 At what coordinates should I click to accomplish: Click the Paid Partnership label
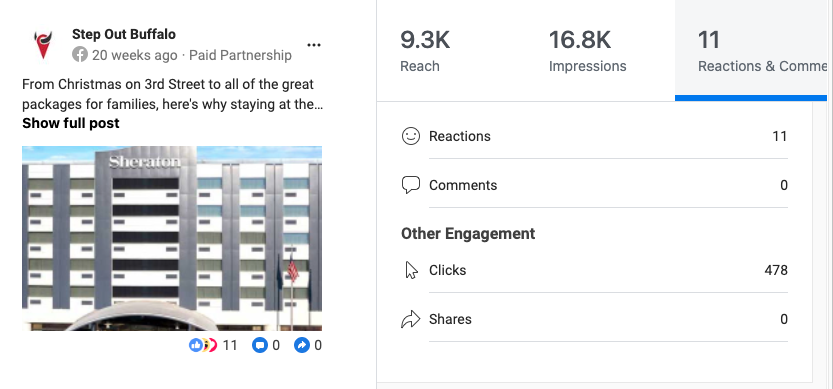coord(240,55)
